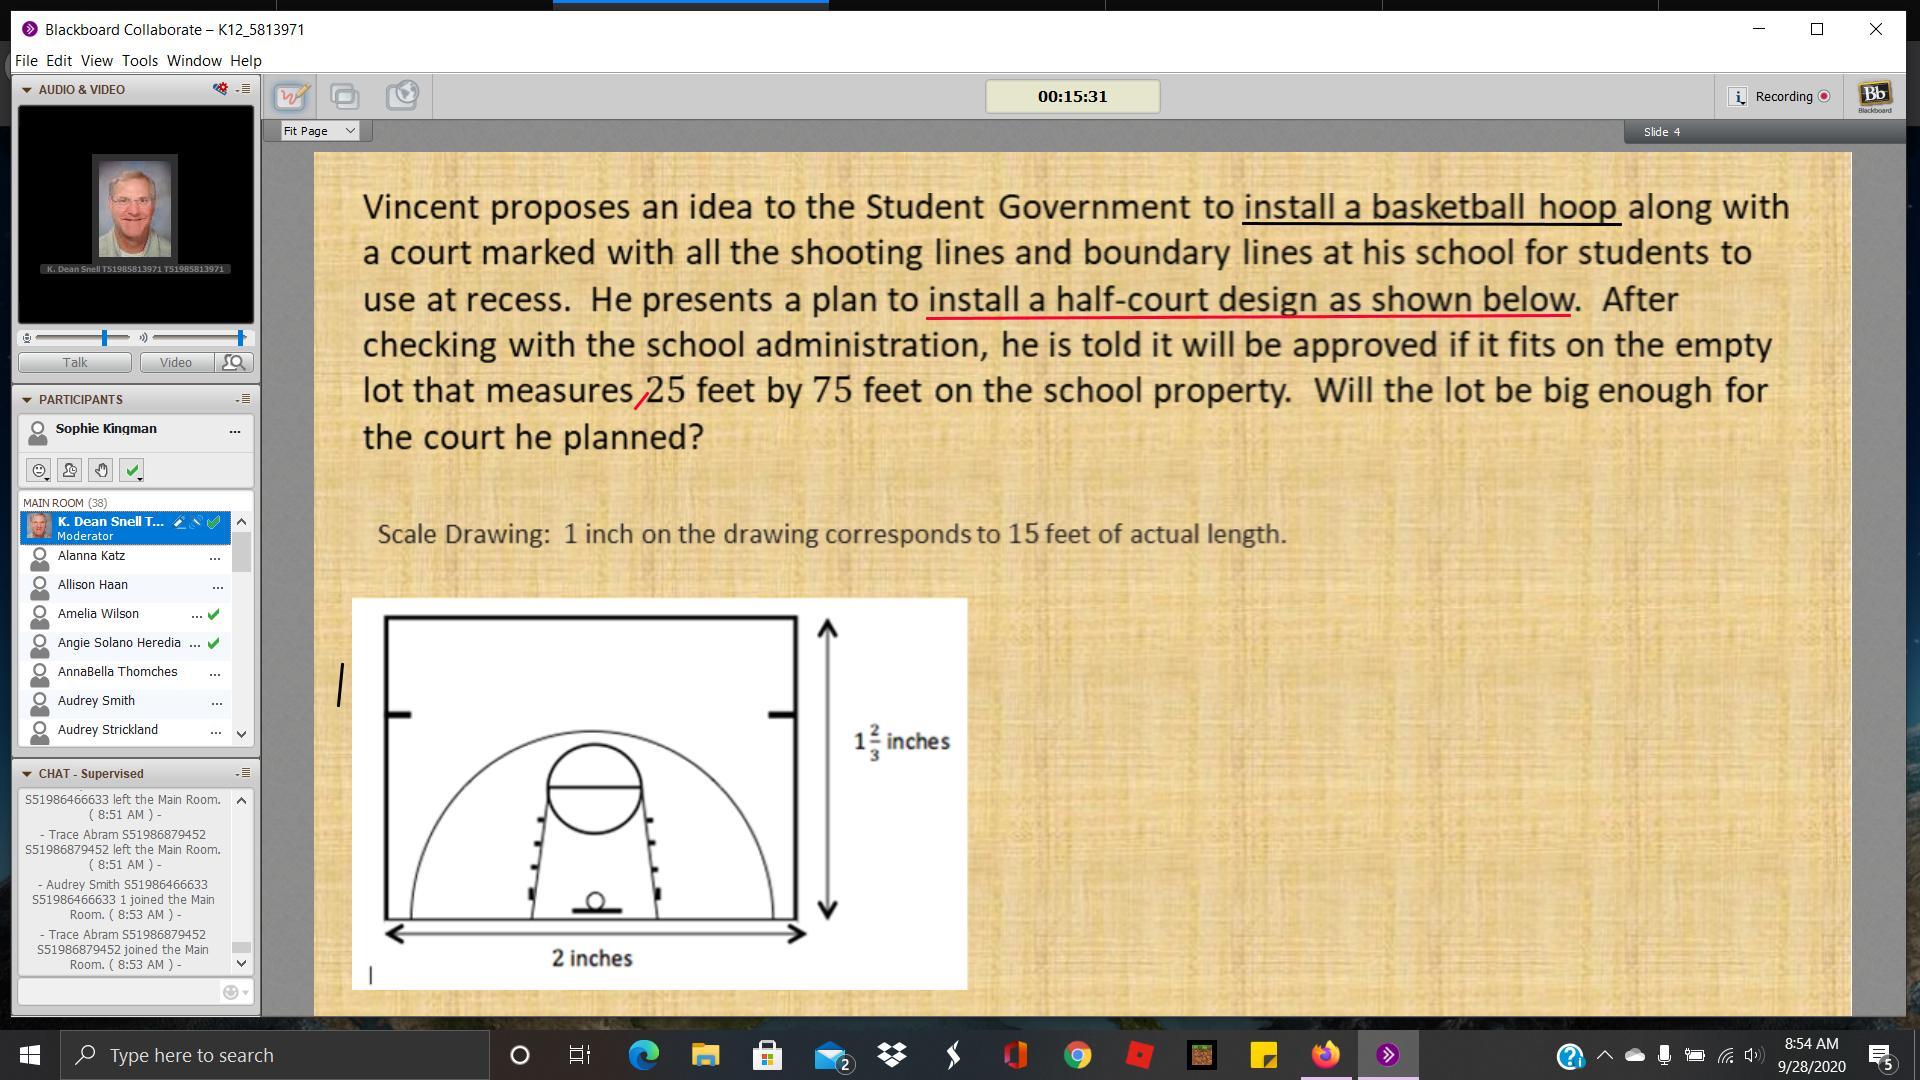Image resolution: width=1920 pixels, height=1080 pixels.
Task: Toggle the Talk microphone button
Action: point(75,363)
